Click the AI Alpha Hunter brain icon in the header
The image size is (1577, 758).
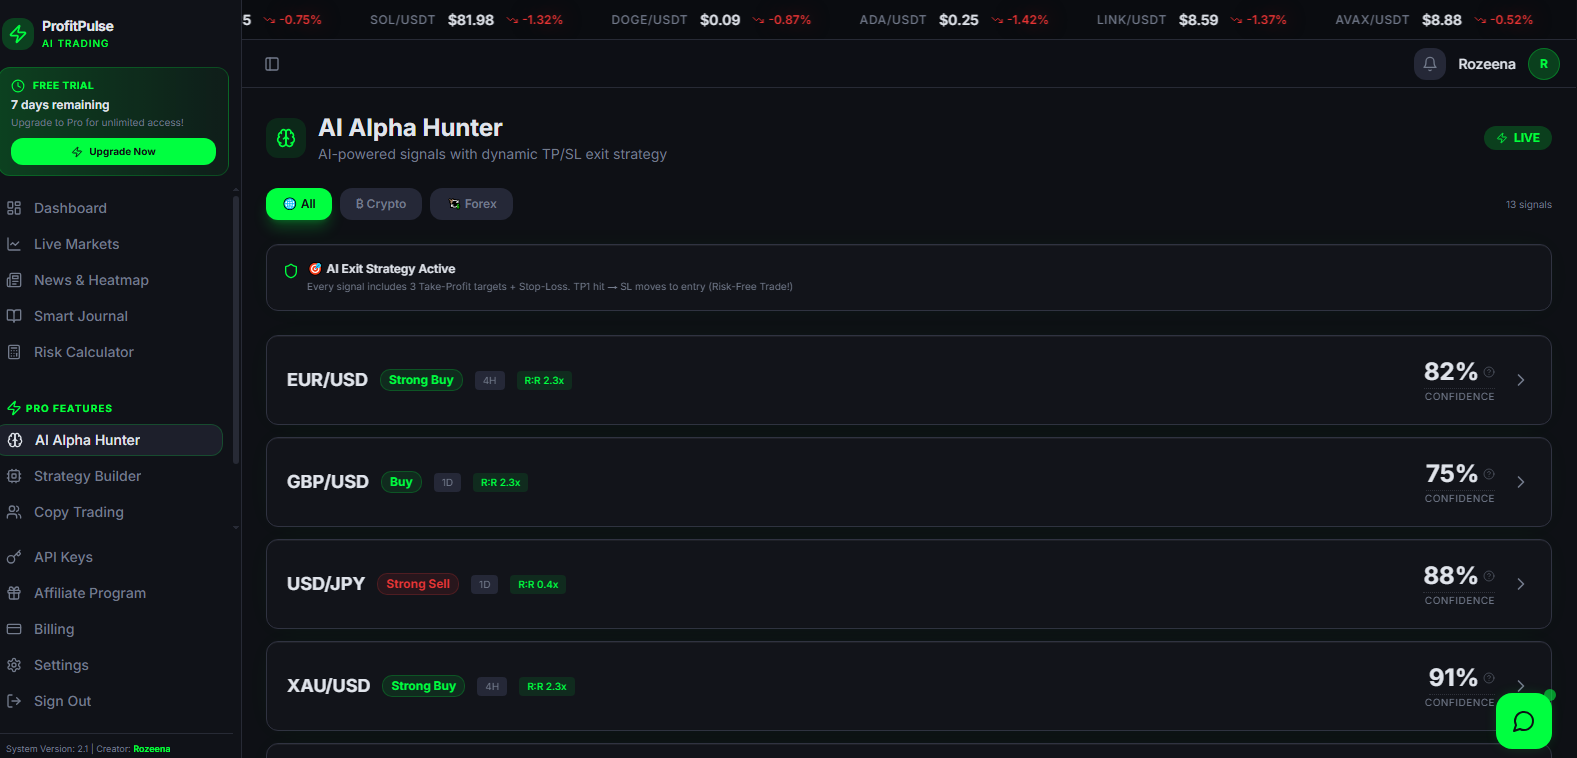pos(286,138)
